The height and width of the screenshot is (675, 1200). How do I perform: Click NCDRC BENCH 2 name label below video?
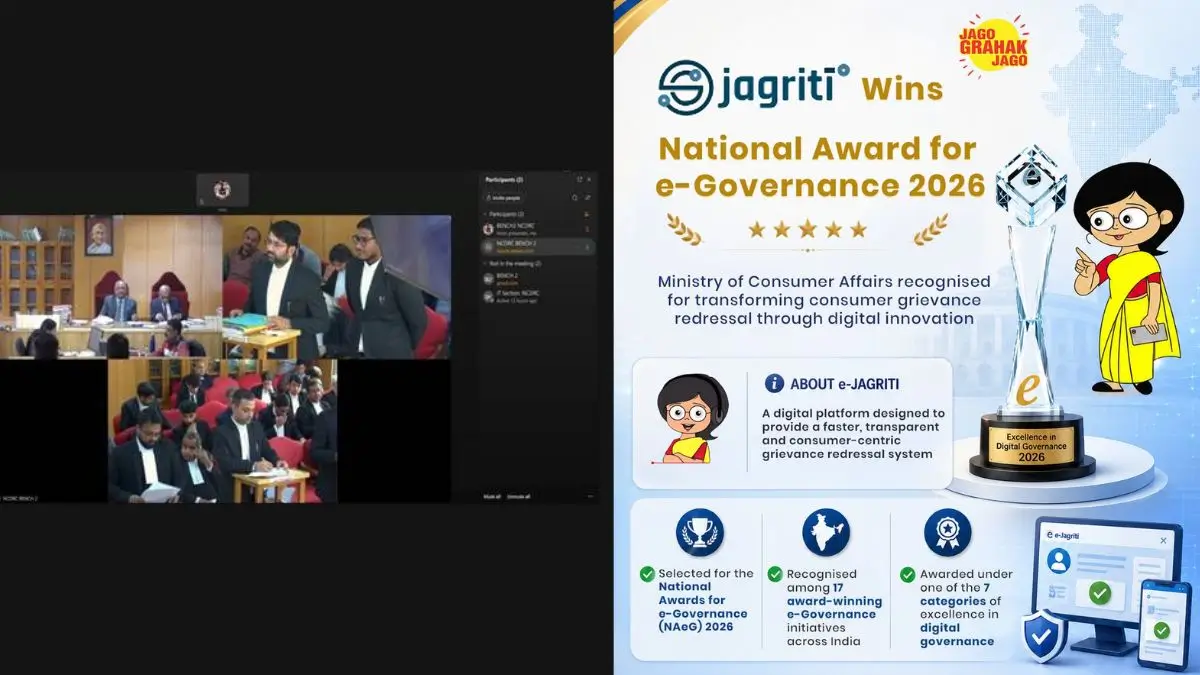(x=18, y=498)
